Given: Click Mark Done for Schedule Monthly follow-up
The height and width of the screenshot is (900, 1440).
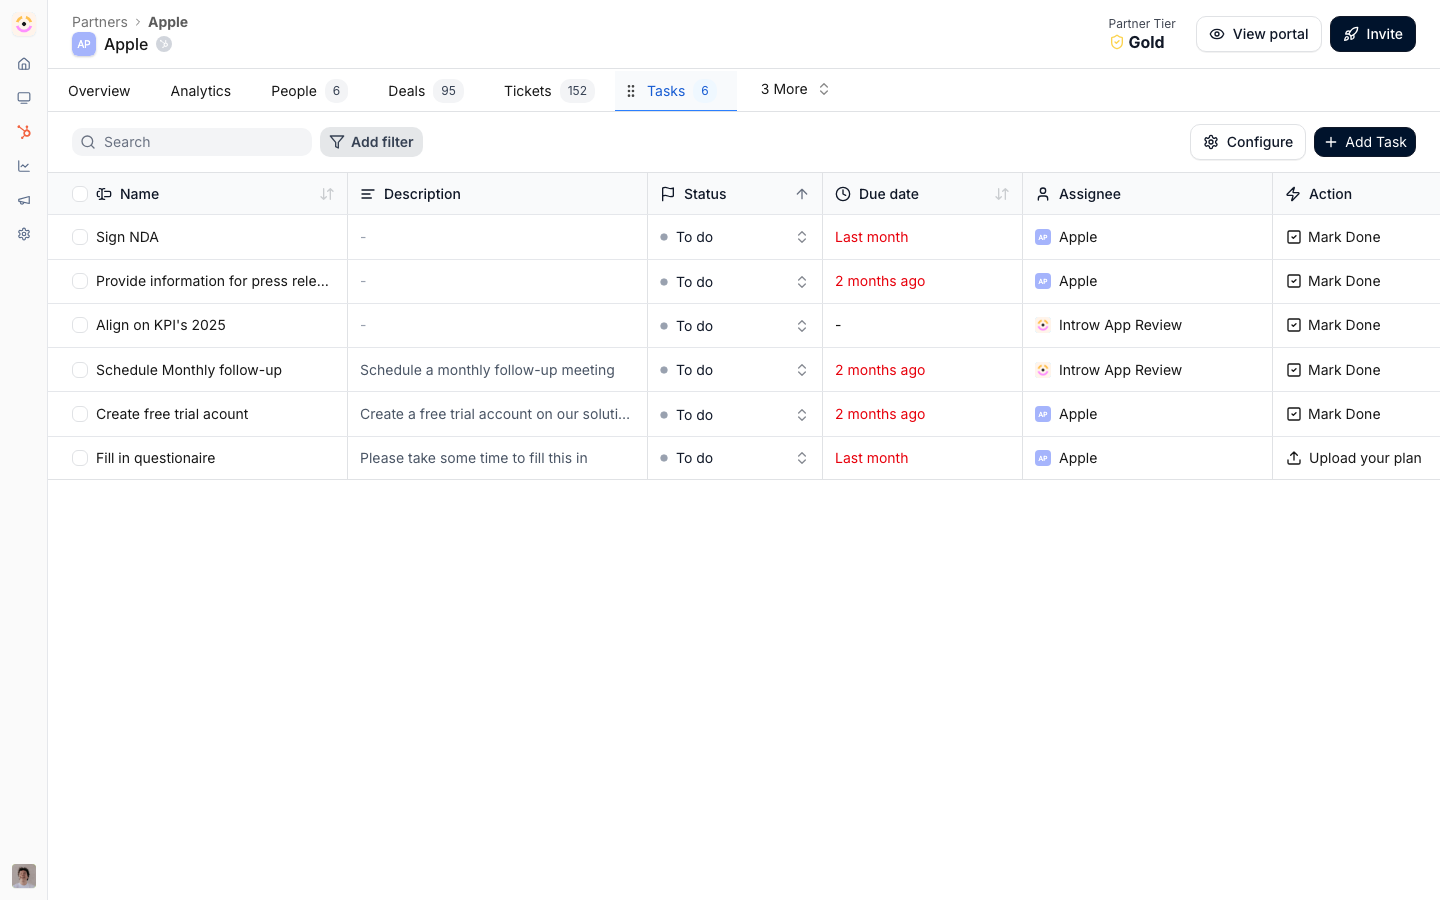Looking at the screenshot, I should click(1333, 370).
